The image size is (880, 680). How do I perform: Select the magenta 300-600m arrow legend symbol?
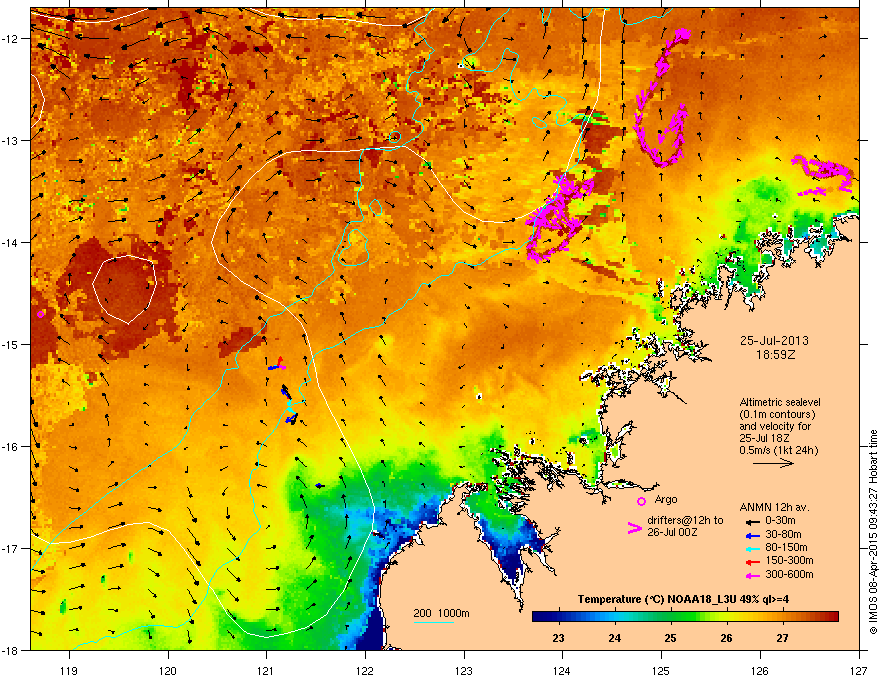point(753,575)
